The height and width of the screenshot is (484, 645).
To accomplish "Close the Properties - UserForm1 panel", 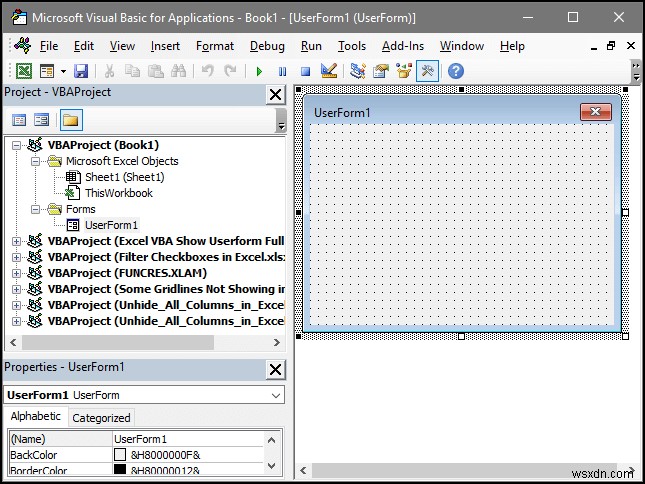I will 276,369.
